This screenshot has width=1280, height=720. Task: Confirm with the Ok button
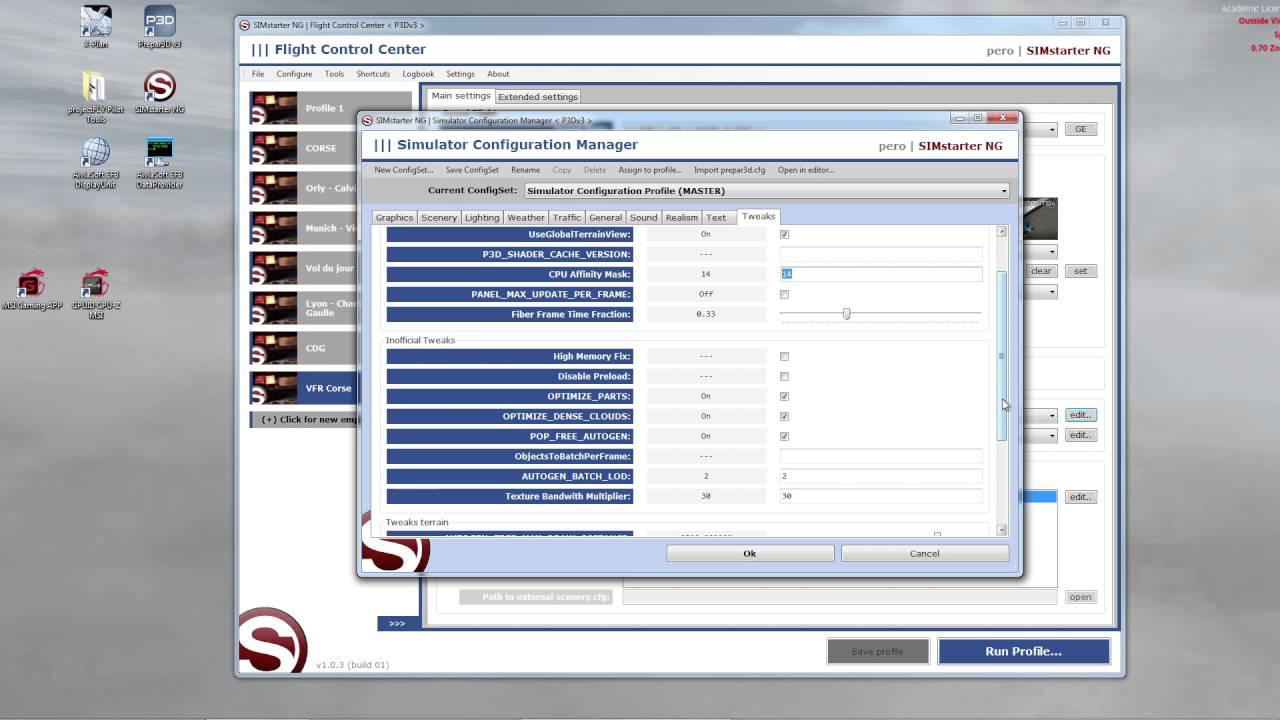(750, 553)
